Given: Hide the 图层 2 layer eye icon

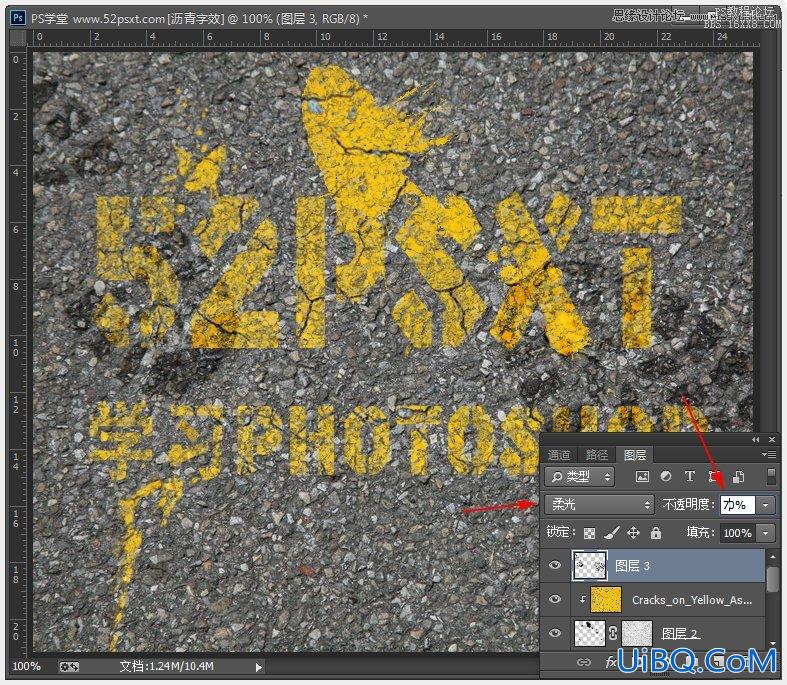Looking at the screenshot, I should [555, 633].
